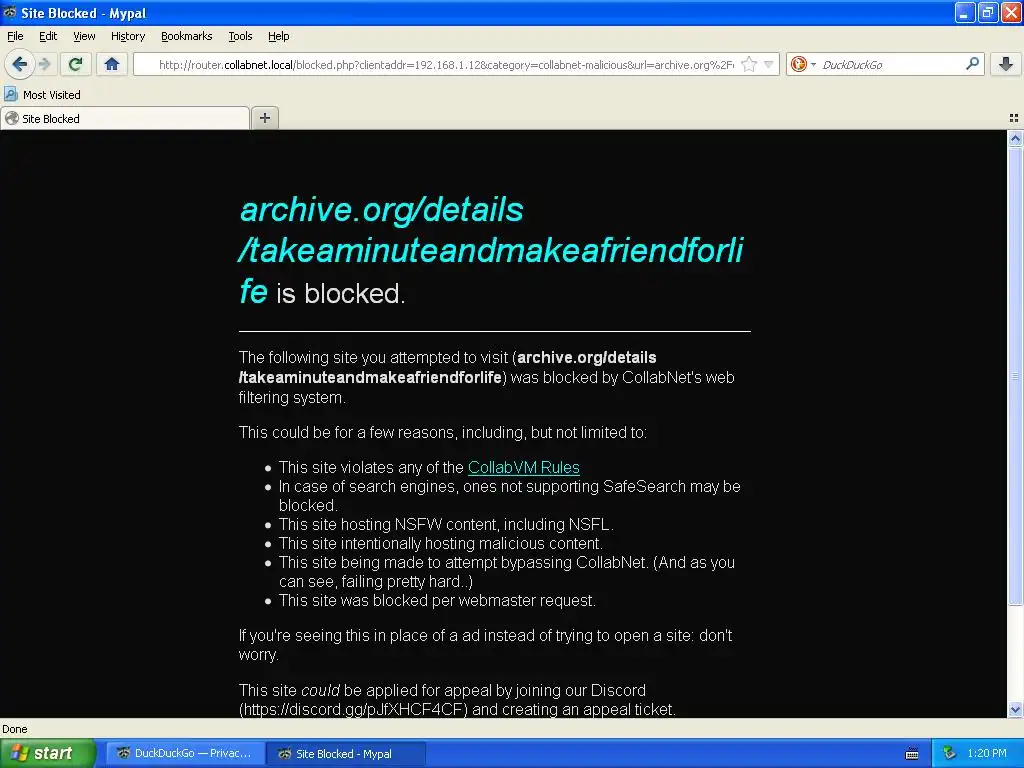This screenshot has width=1024, height=768.
Task: Minimize the Mypal window
Action: point(965,12)
